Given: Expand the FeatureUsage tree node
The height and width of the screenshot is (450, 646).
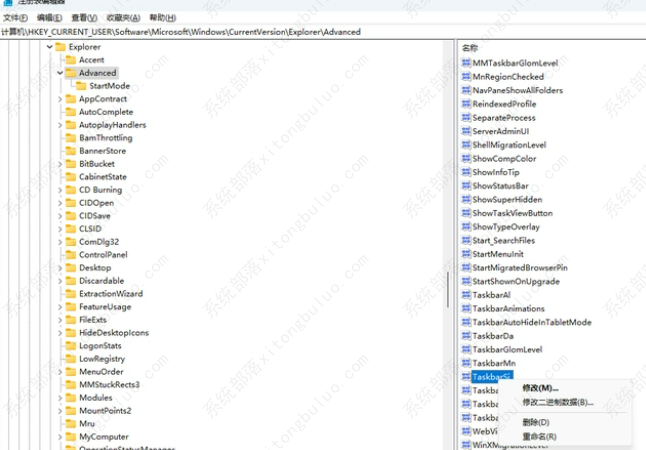Looking at the screenshot, I should (x=60, y=307).
